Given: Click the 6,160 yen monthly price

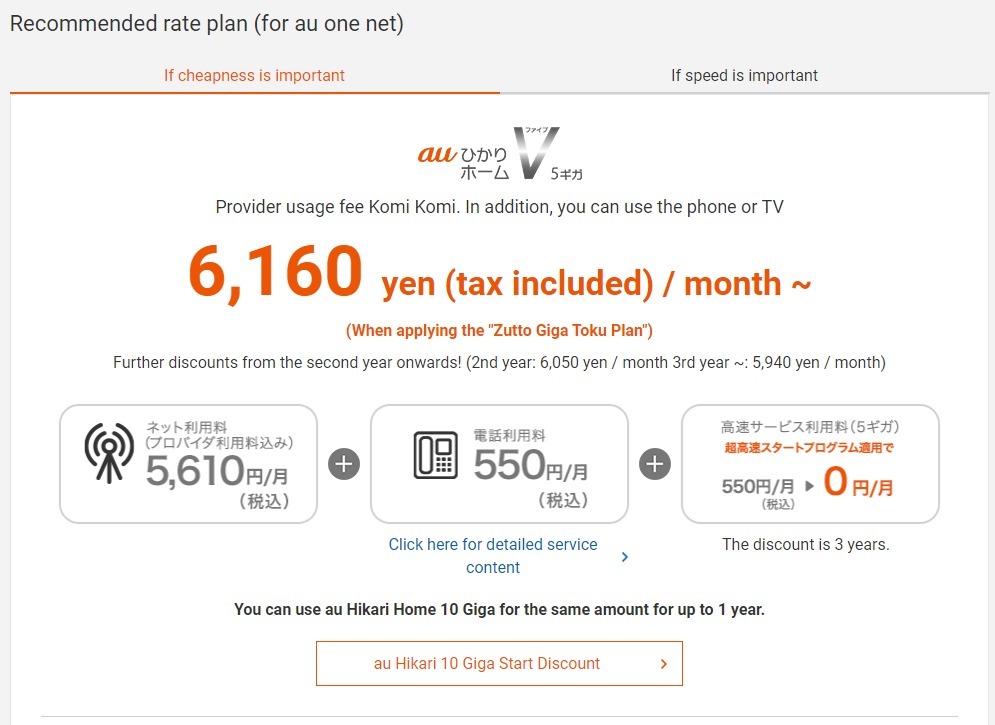Looking at the screenshot, I should [275, 270].
